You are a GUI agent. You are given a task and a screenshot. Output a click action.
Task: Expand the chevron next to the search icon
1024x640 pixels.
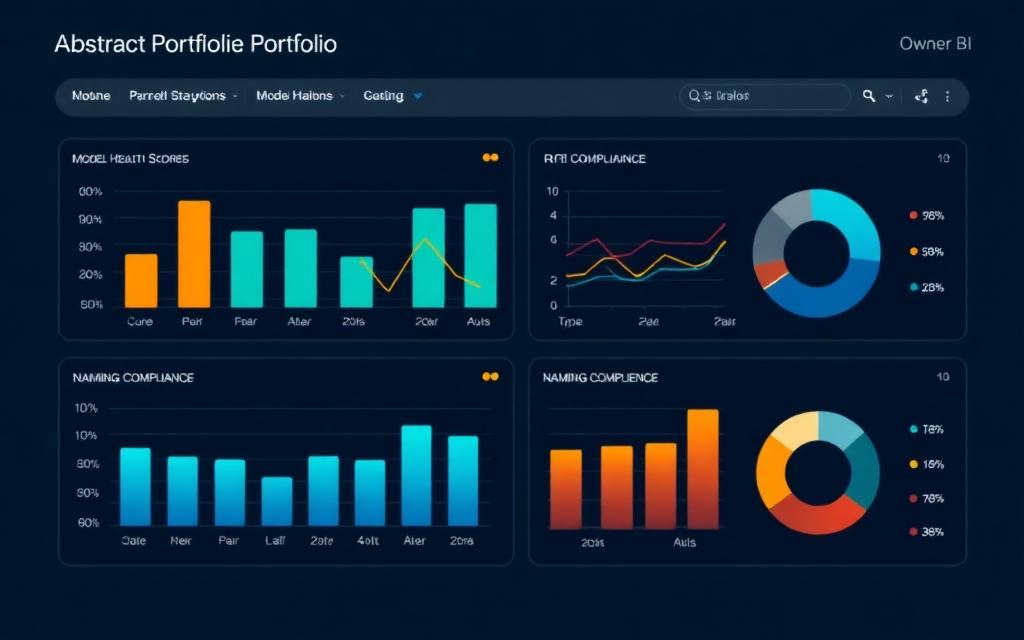[889, 97]
